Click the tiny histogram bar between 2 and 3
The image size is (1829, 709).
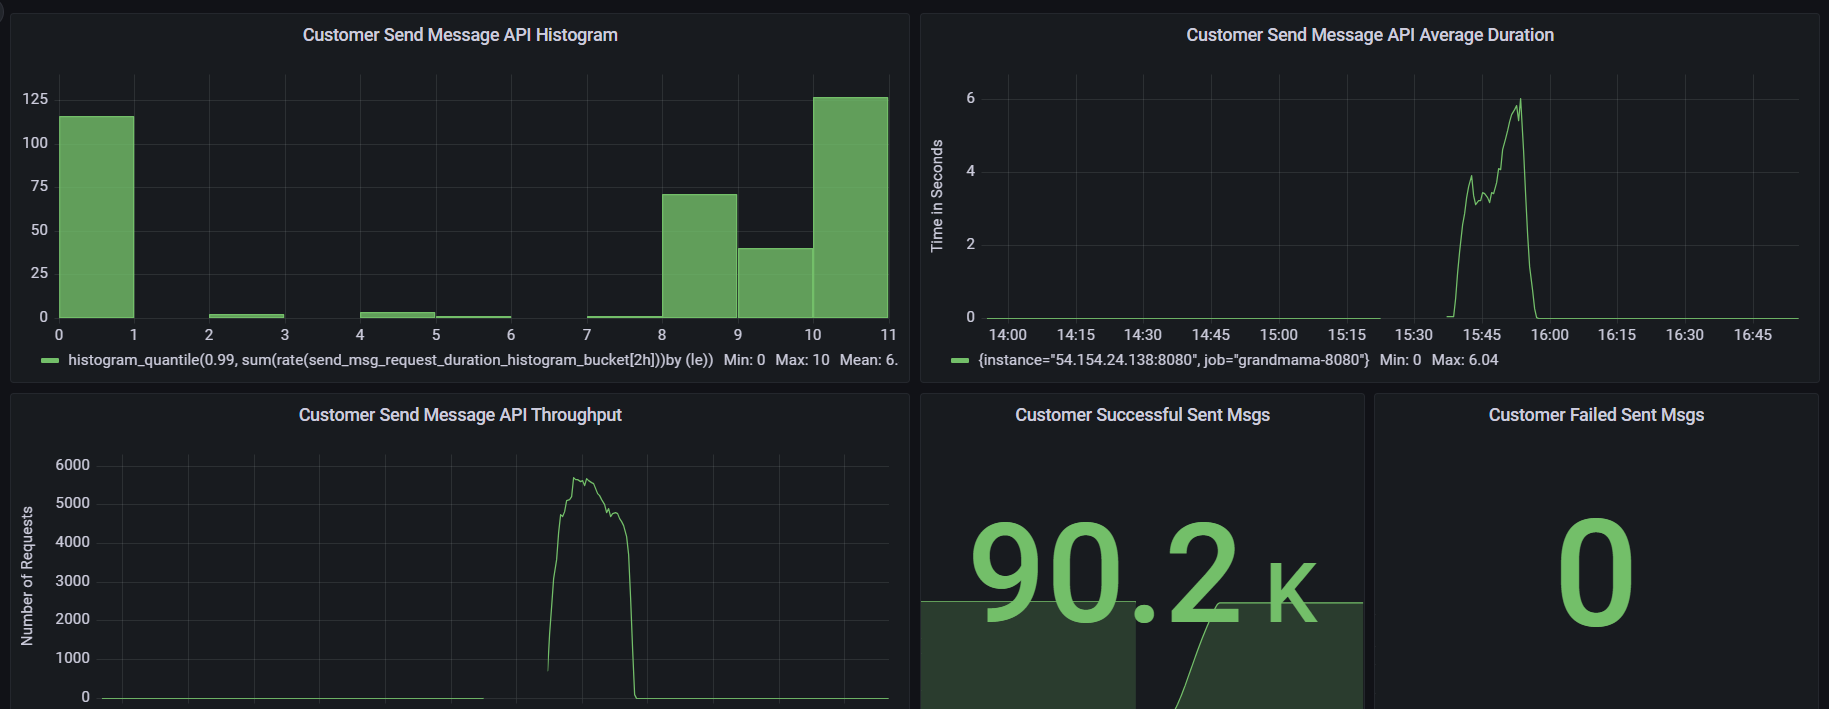(246, 316)
